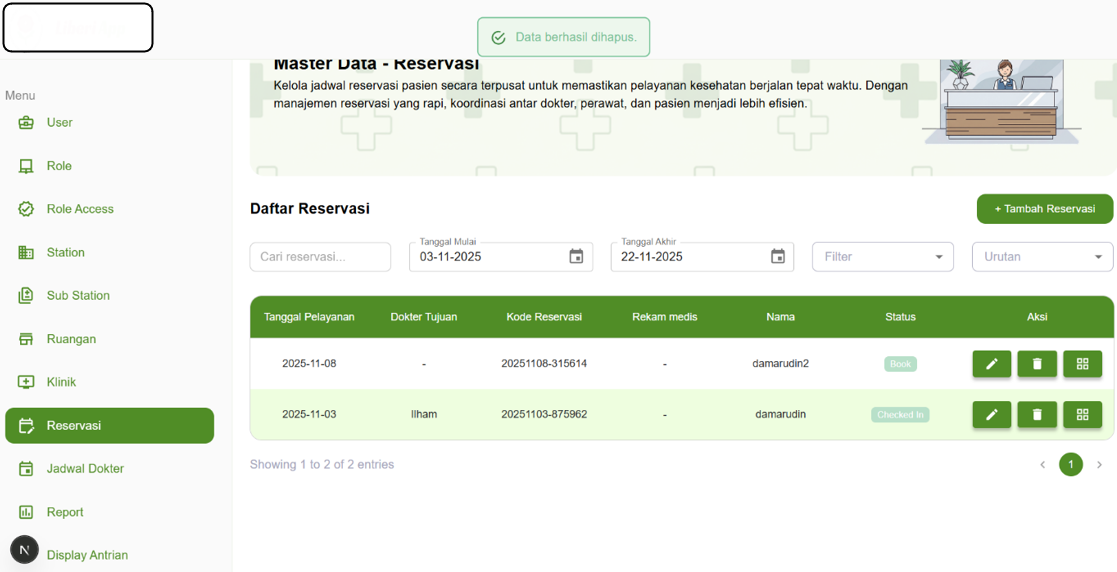Go to the Station menu

[x=109, y=252]
